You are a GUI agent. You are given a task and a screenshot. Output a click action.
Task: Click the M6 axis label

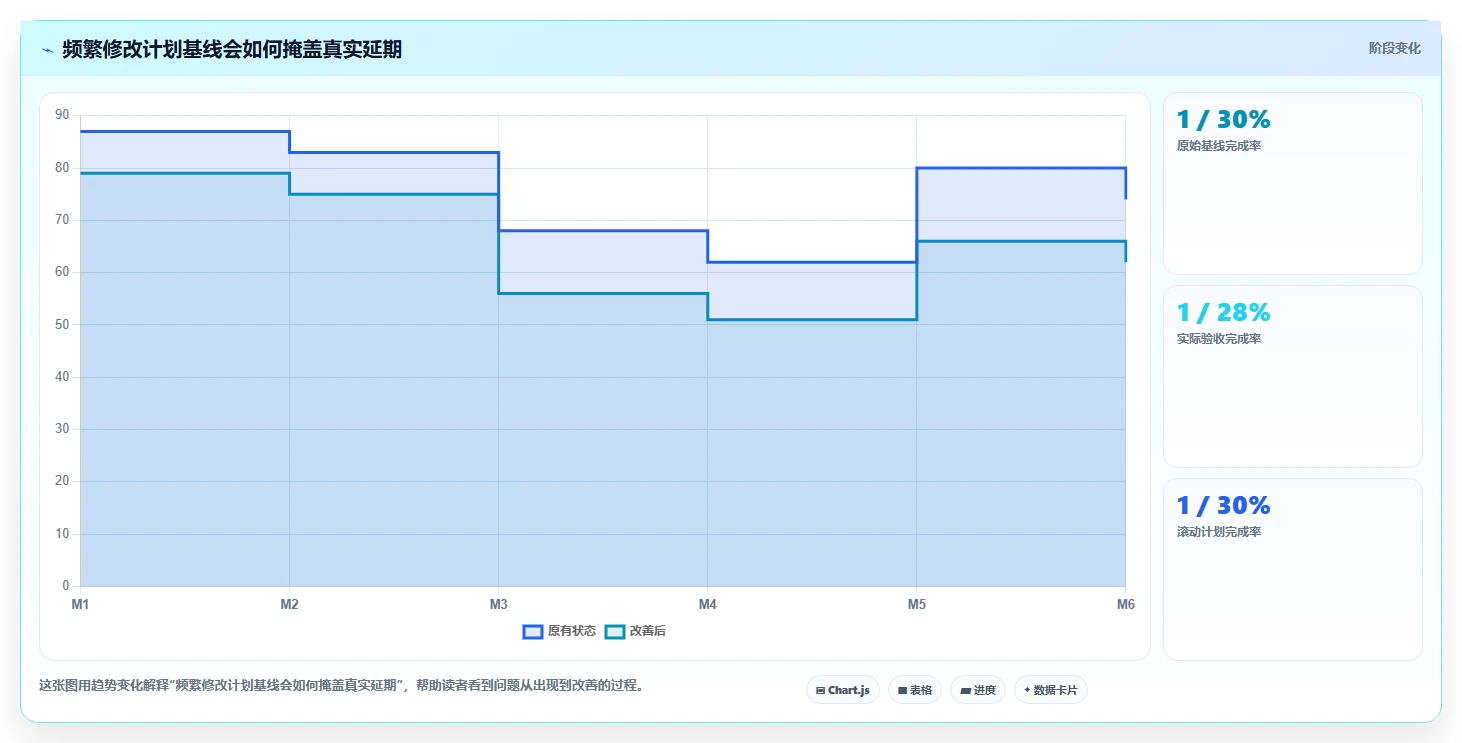click(1126, 604)
